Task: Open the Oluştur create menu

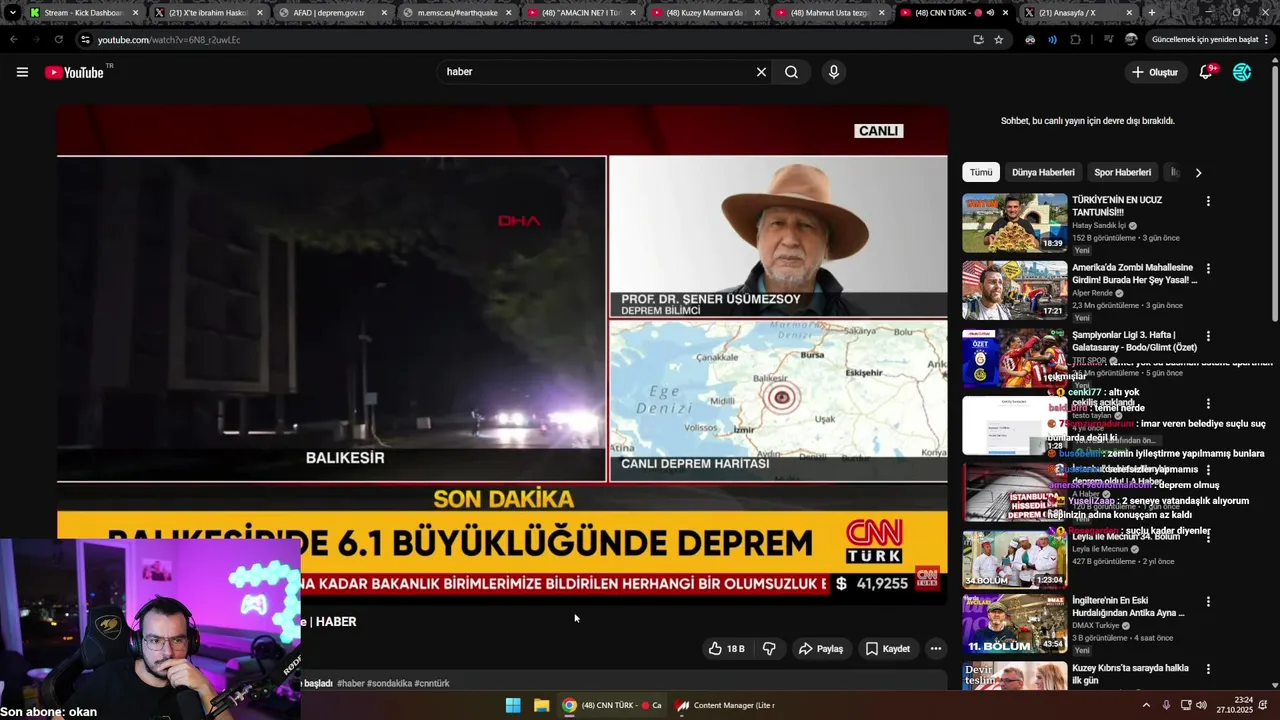Action: [1155, 72]
